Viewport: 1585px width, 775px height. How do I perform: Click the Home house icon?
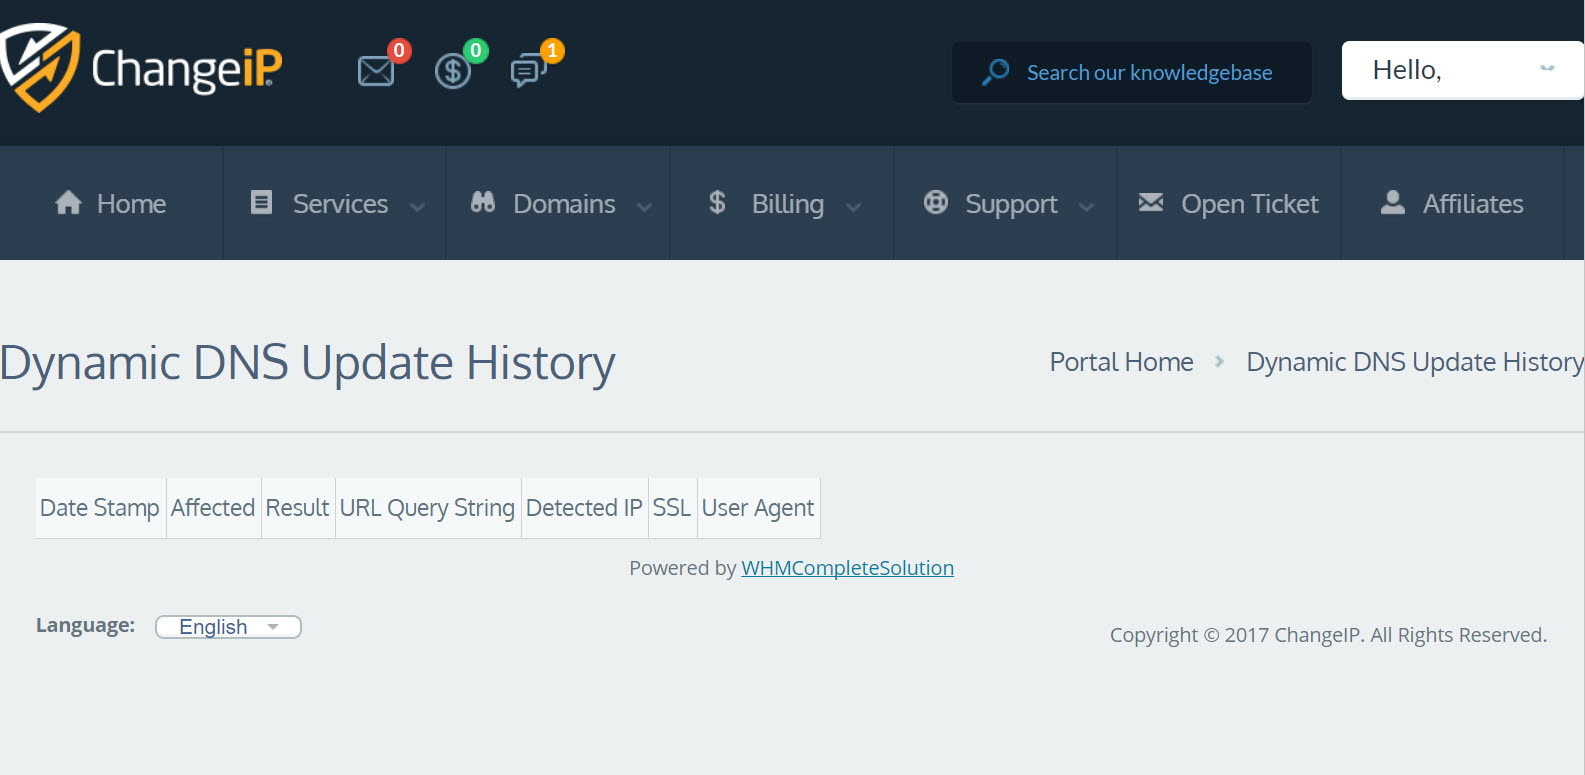(68, 203)
